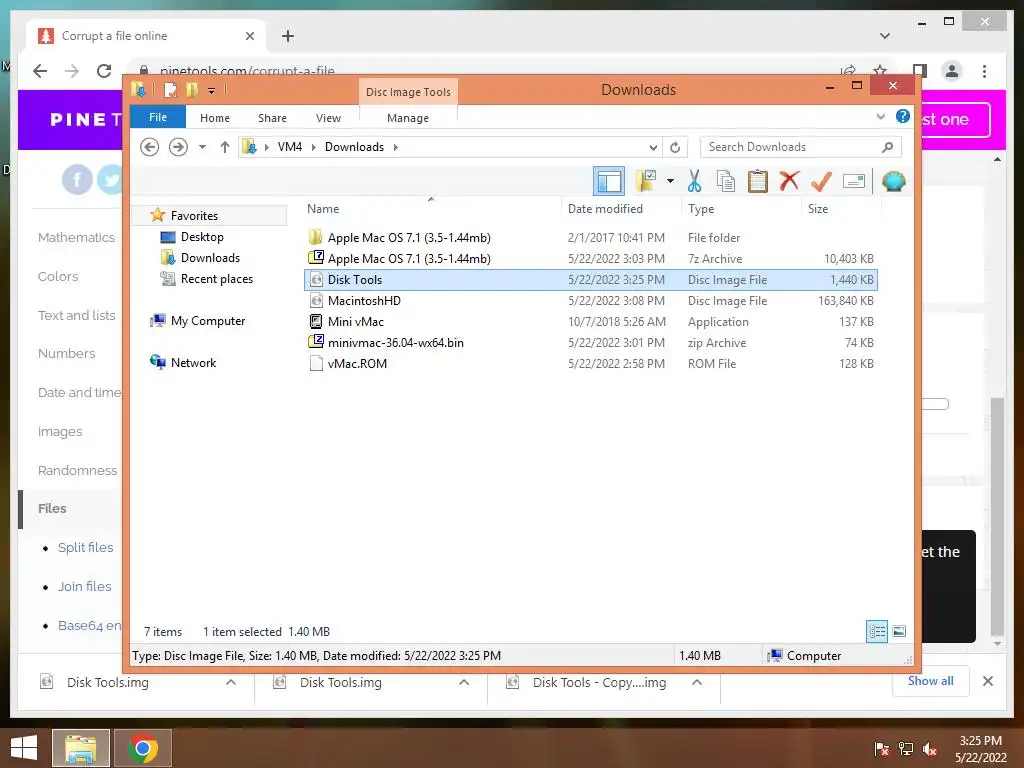Open the recent locations dropdown arrow
The height and width of the screenshot is (768, 1024).
[x=202, y=147]
